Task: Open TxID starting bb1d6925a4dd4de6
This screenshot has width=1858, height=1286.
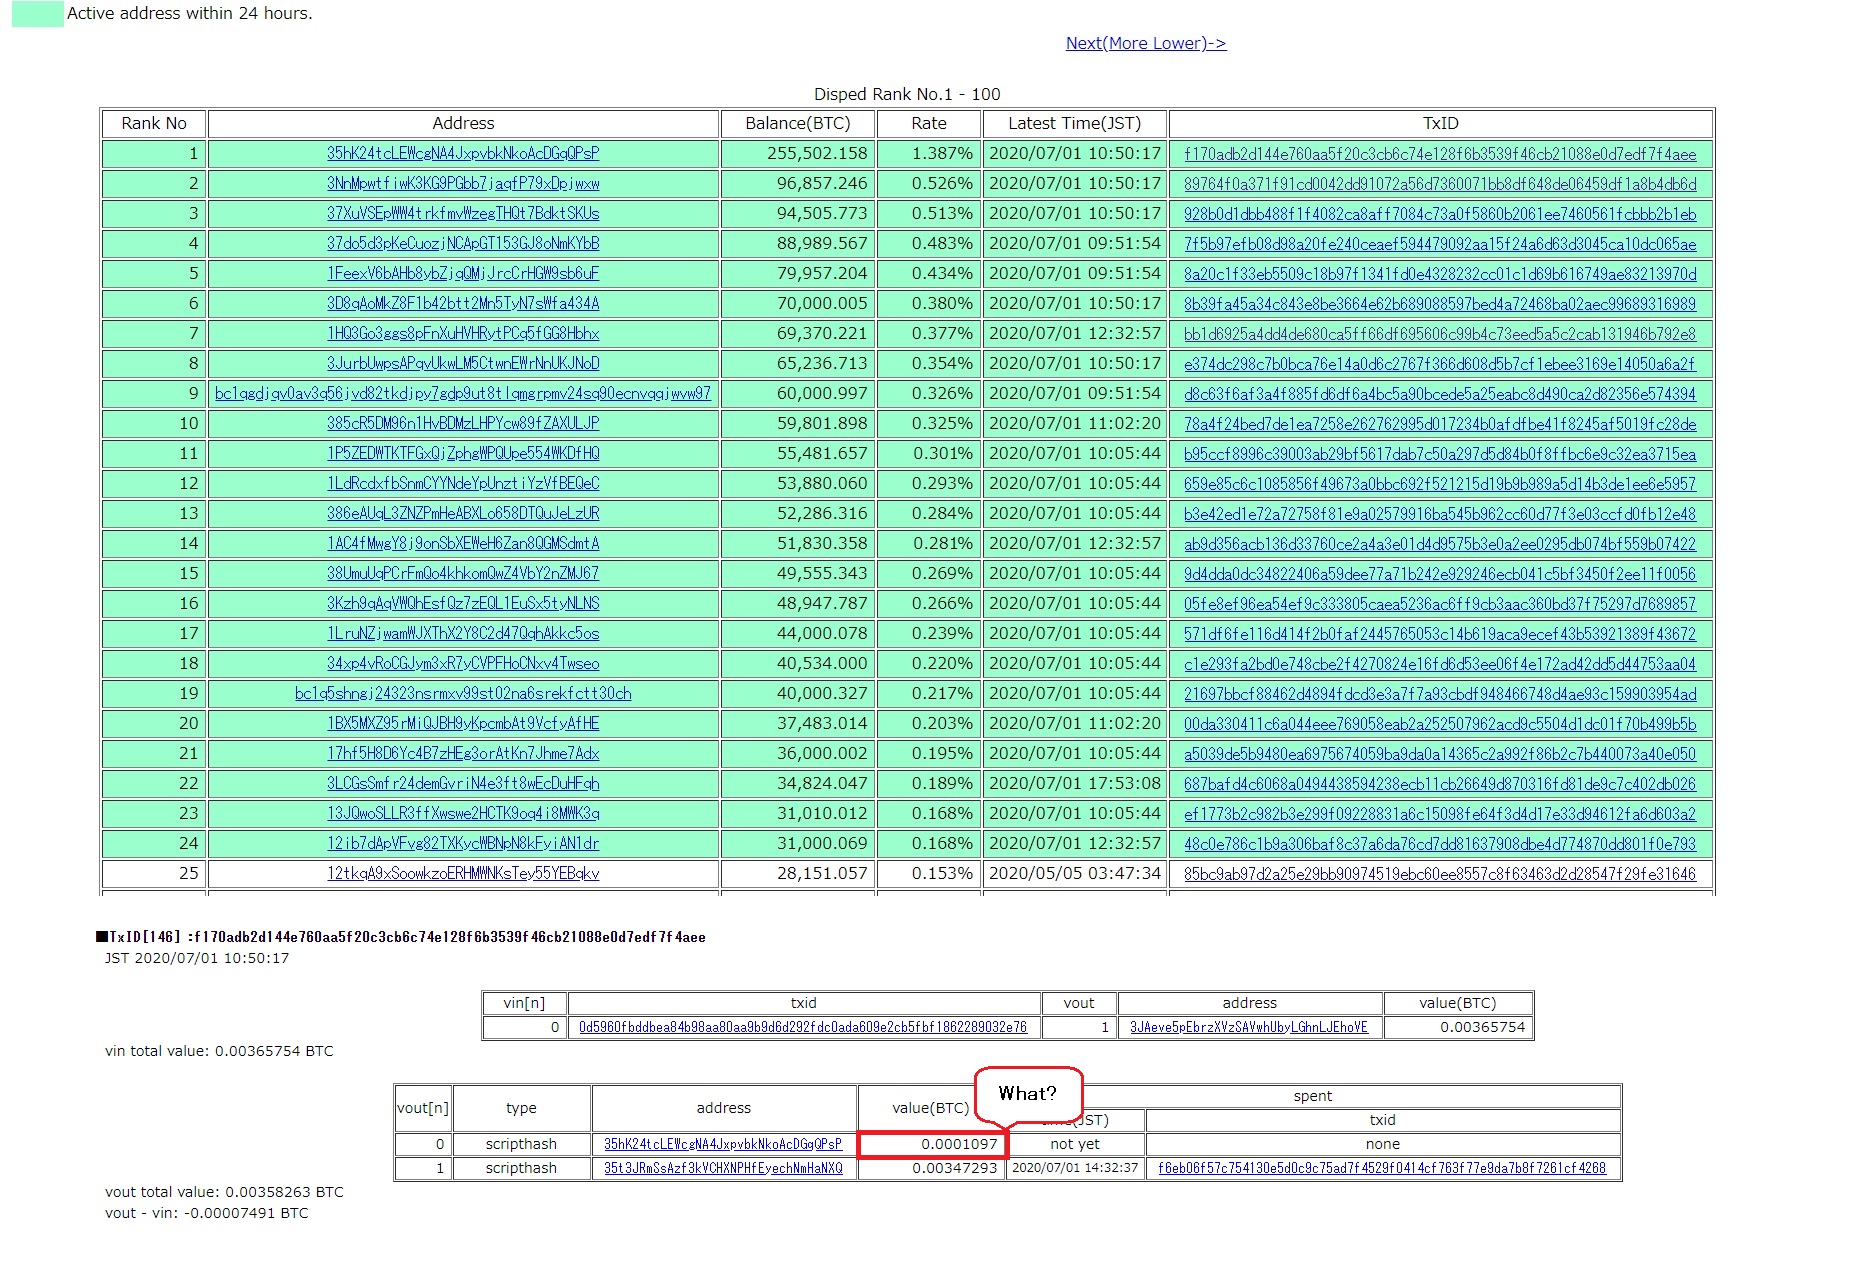Action: pyautogui.click(x=1440, y=333)
